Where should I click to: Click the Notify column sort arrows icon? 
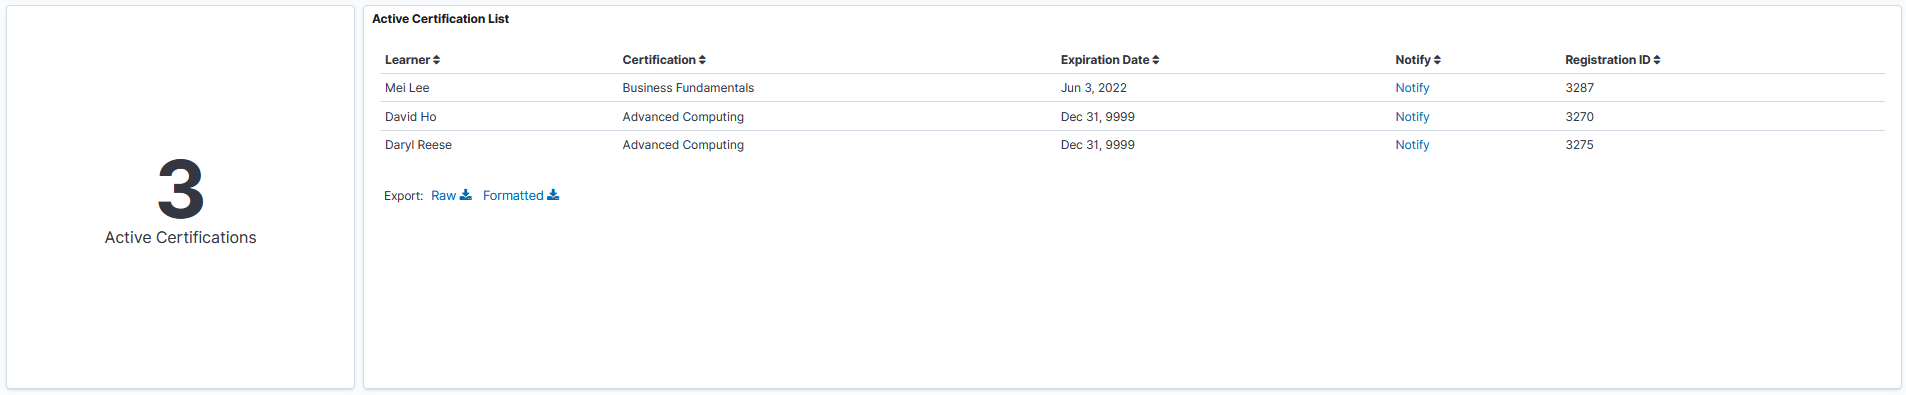(1437, 60)
